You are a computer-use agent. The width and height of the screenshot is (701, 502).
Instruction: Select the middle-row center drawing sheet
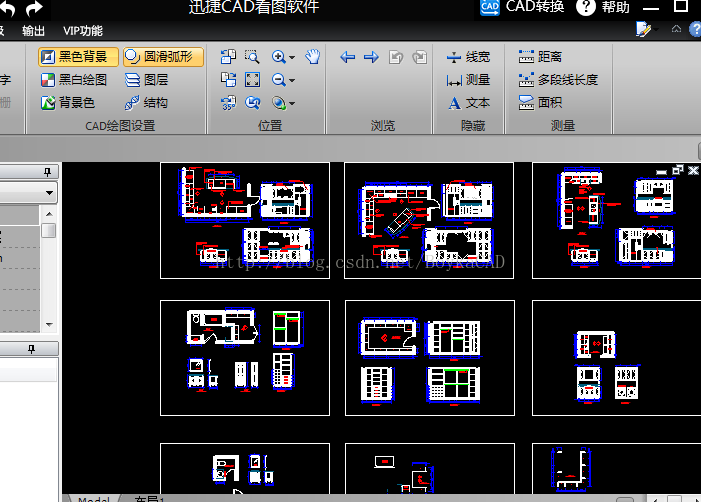[430, 358]
